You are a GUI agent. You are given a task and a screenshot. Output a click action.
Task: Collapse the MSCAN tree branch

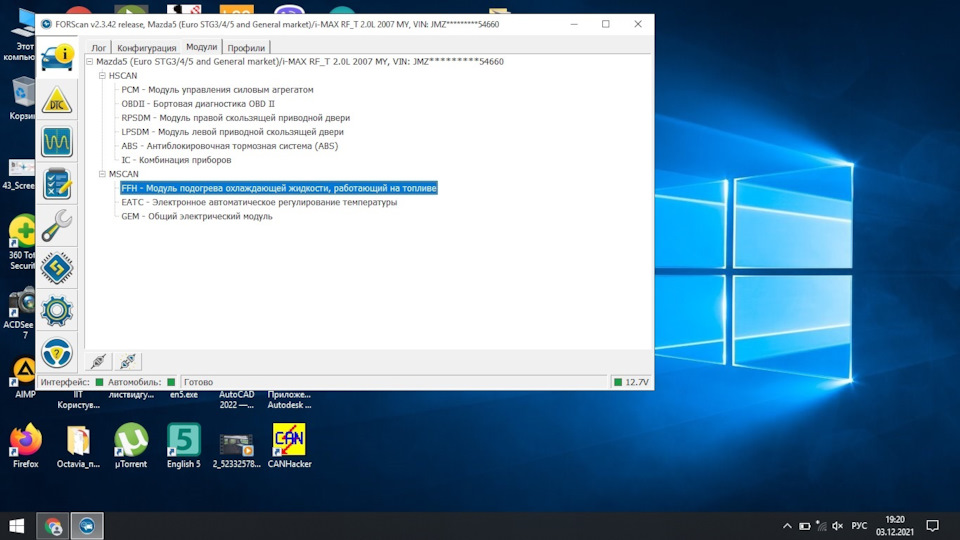102,174
